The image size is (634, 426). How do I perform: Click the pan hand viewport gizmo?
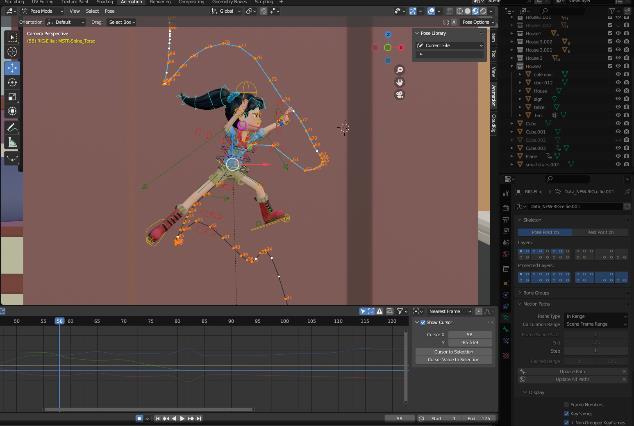[x=399, y=82]
